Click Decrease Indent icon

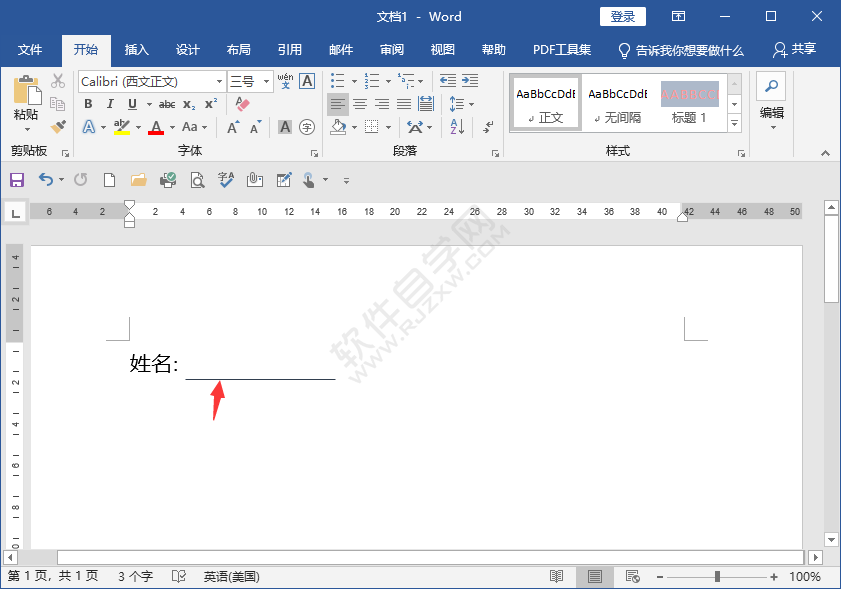coord(448,81)
